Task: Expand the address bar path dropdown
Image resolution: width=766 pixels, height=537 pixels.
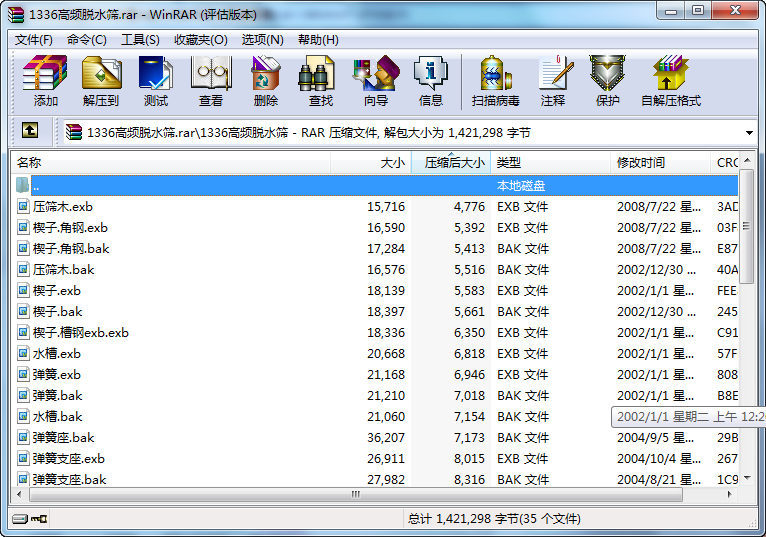Action: 749,133
